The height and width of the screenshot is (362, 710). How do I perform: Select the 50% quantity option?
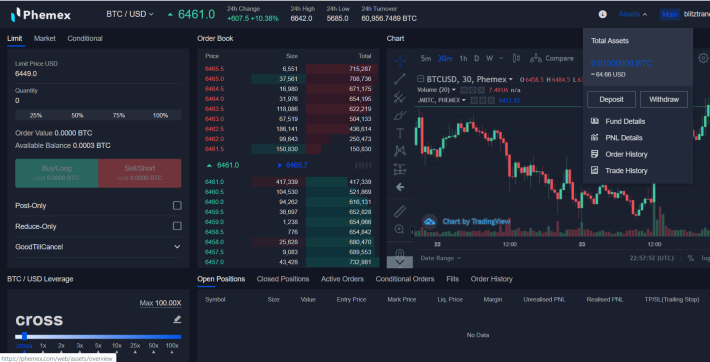[x=77, y=116]
